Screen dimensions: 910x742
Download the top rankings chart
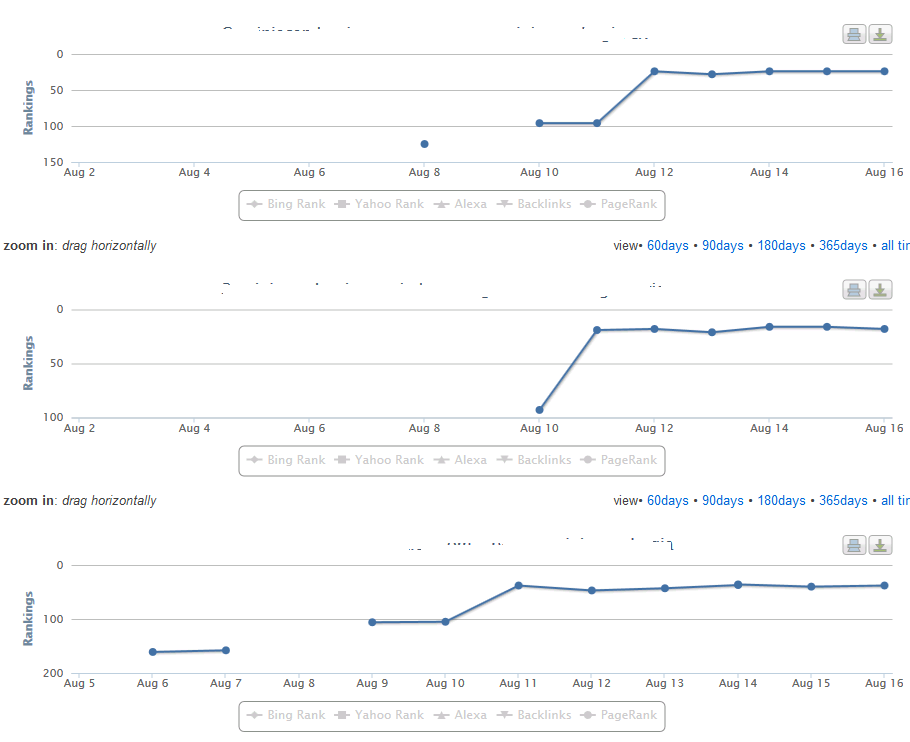point(880,35)
